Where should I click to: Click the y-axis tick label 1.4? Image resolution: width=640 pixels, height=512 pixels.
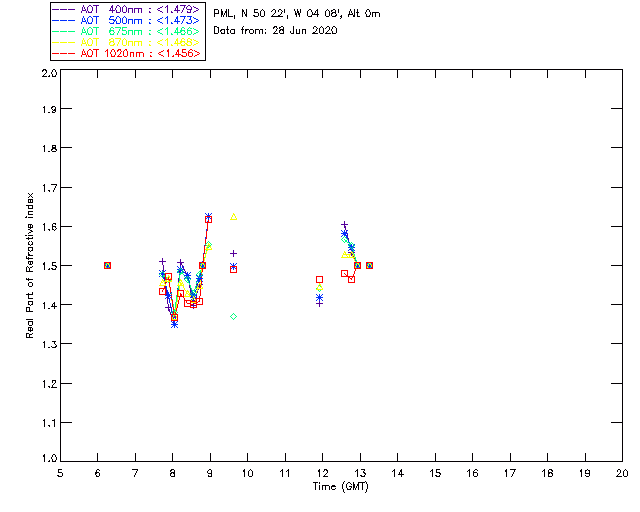tap(49, 305)
